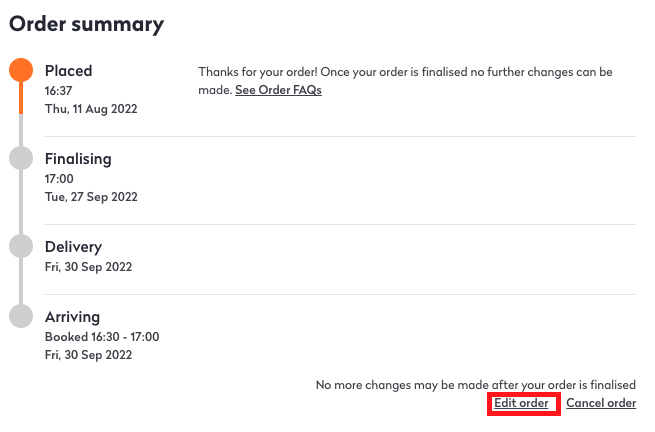Click the Order summary heading

tap(86, 25)
